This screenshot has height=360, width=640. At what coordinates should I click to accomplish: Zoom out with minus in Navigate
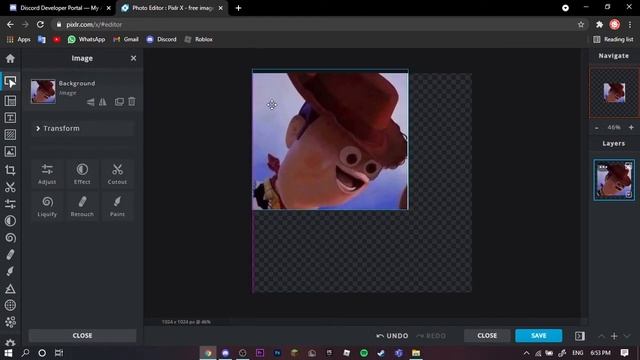point(597,128)
